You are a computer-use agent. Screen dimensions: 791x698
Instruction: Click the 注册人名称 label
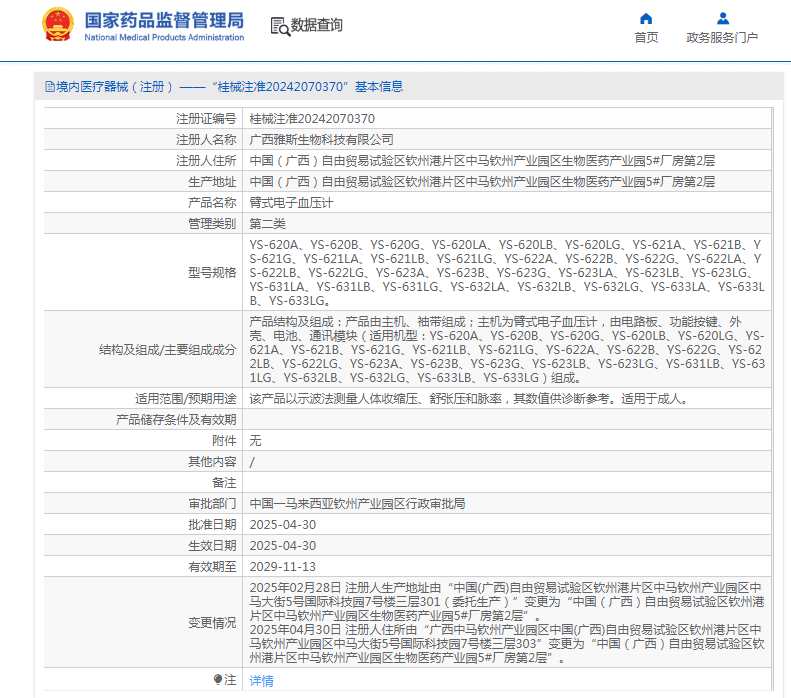pos(206,140)
